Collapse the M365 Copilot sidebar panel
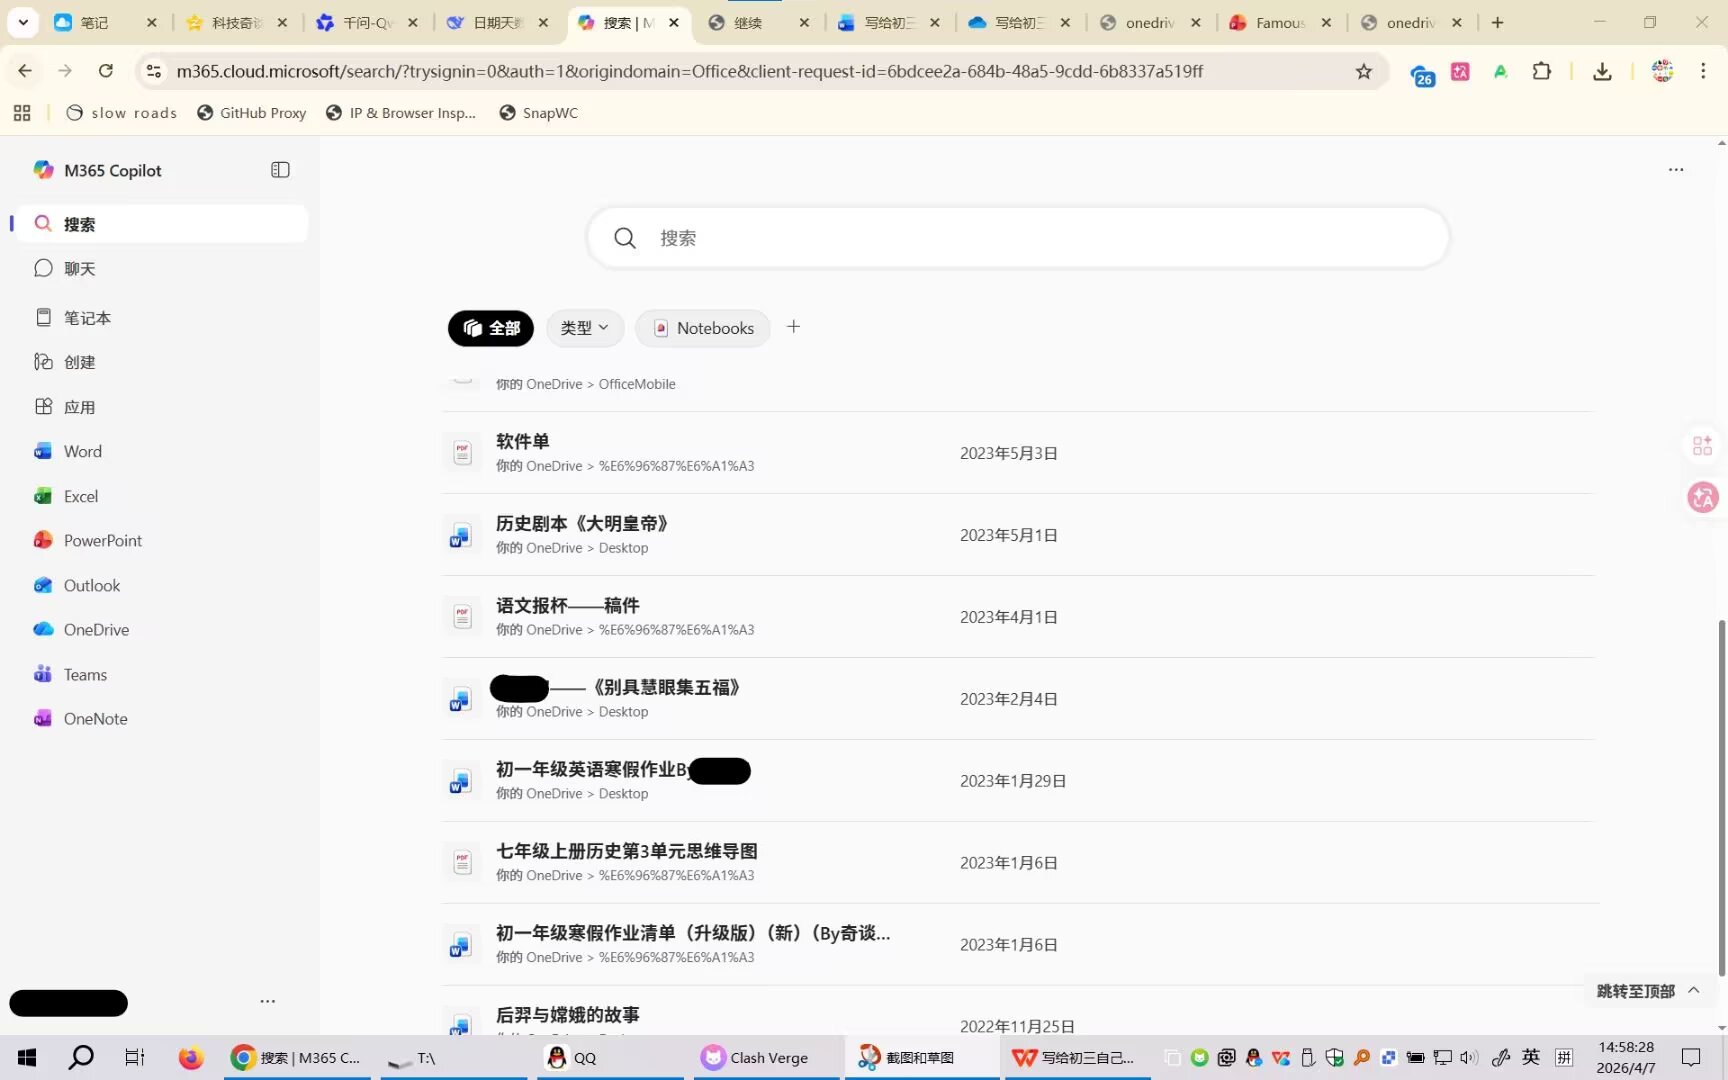 [280, 170]
